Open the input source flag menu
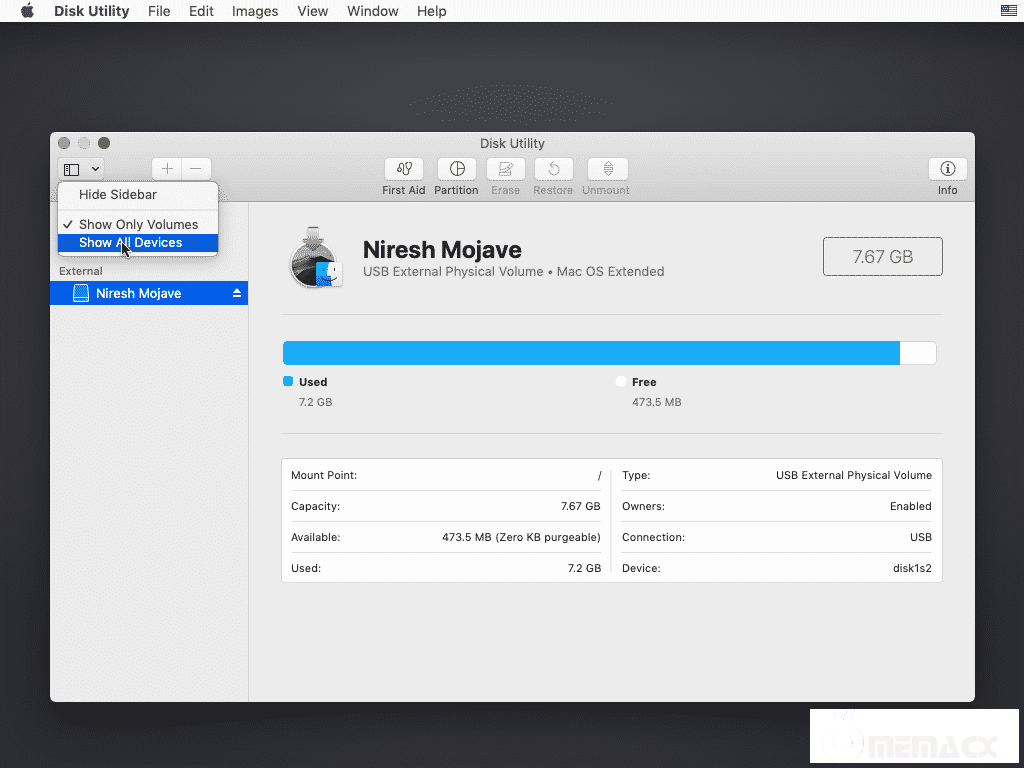Viewport: 1024px width, 768px height. [1008, 11]
